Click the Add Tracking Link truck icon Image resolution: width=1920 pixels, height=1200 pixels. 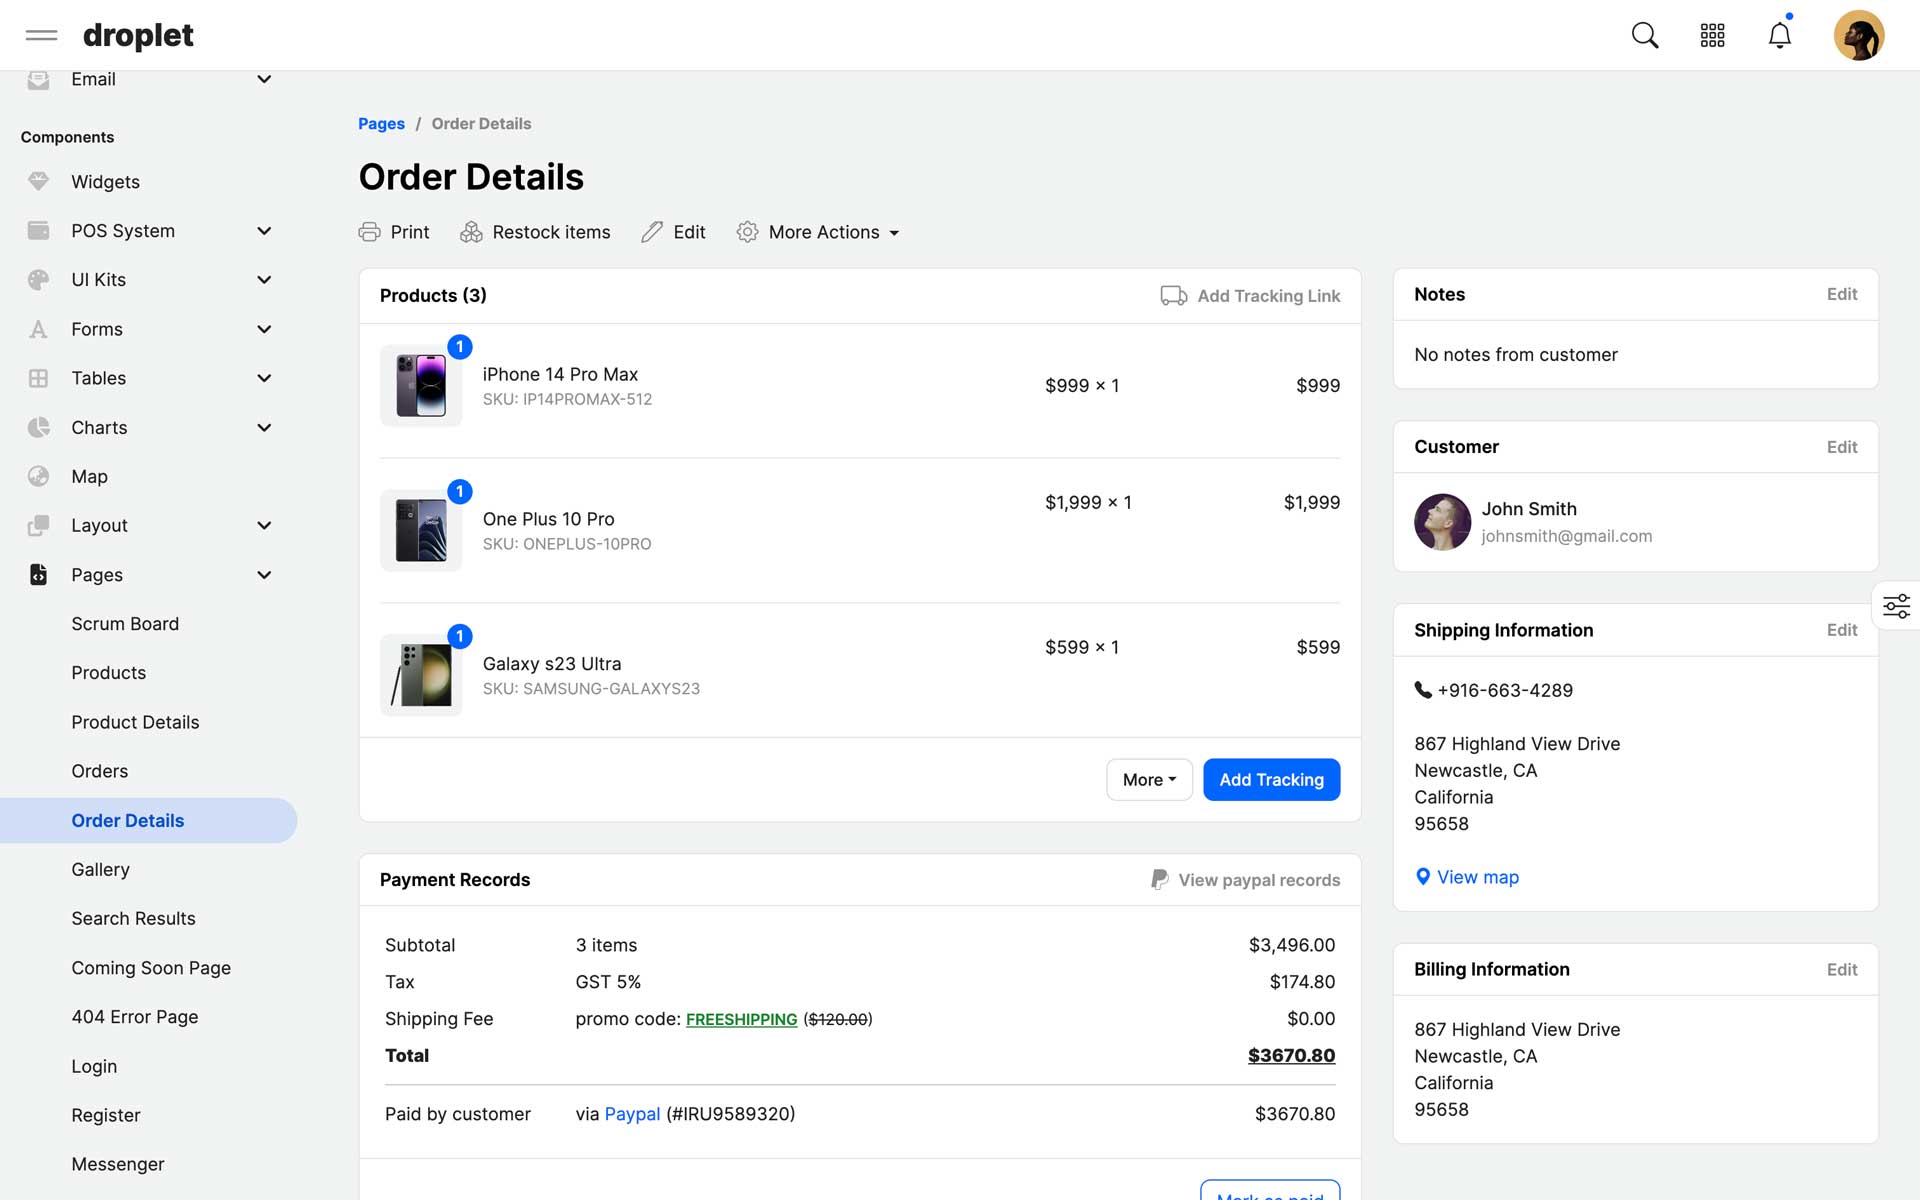click(x=1173, y=296)
